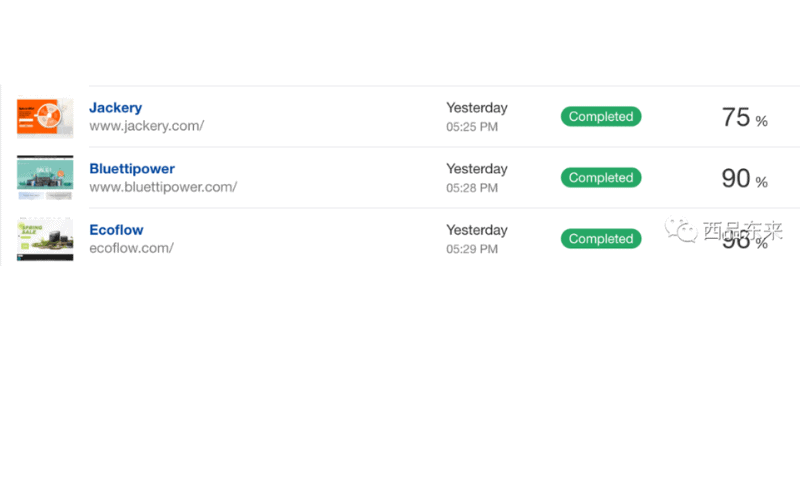800x500 pixels.
Task: Click the Ecoflow project name link
Action: 116,230
